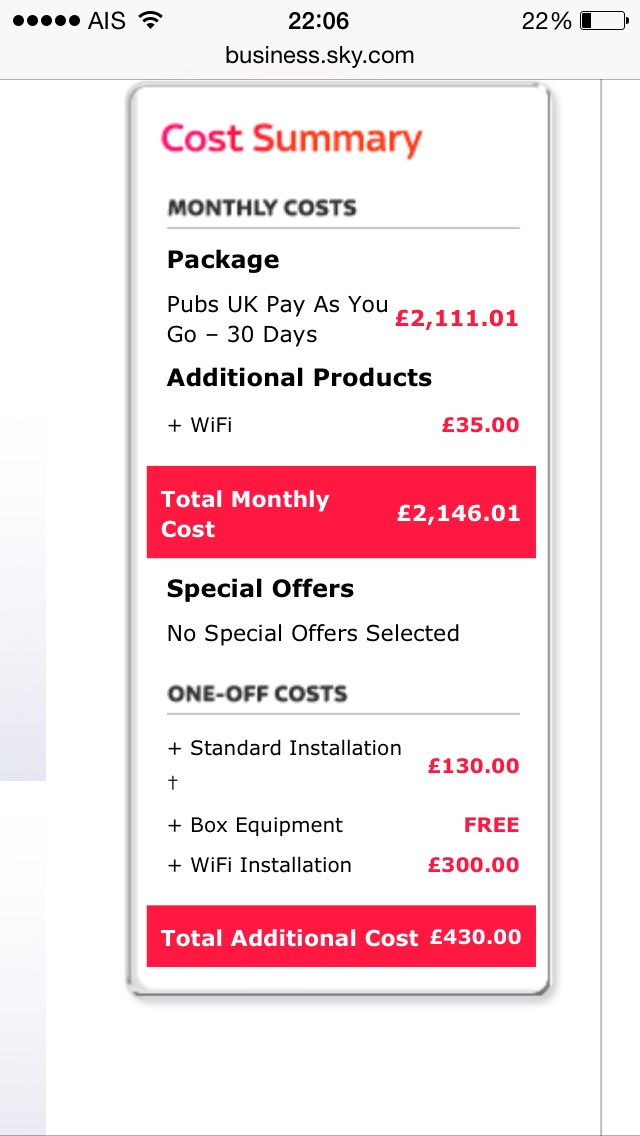640x1136 pixels.
Task: Select the Total Monthly Cost banner
Action: coord(341,512)
